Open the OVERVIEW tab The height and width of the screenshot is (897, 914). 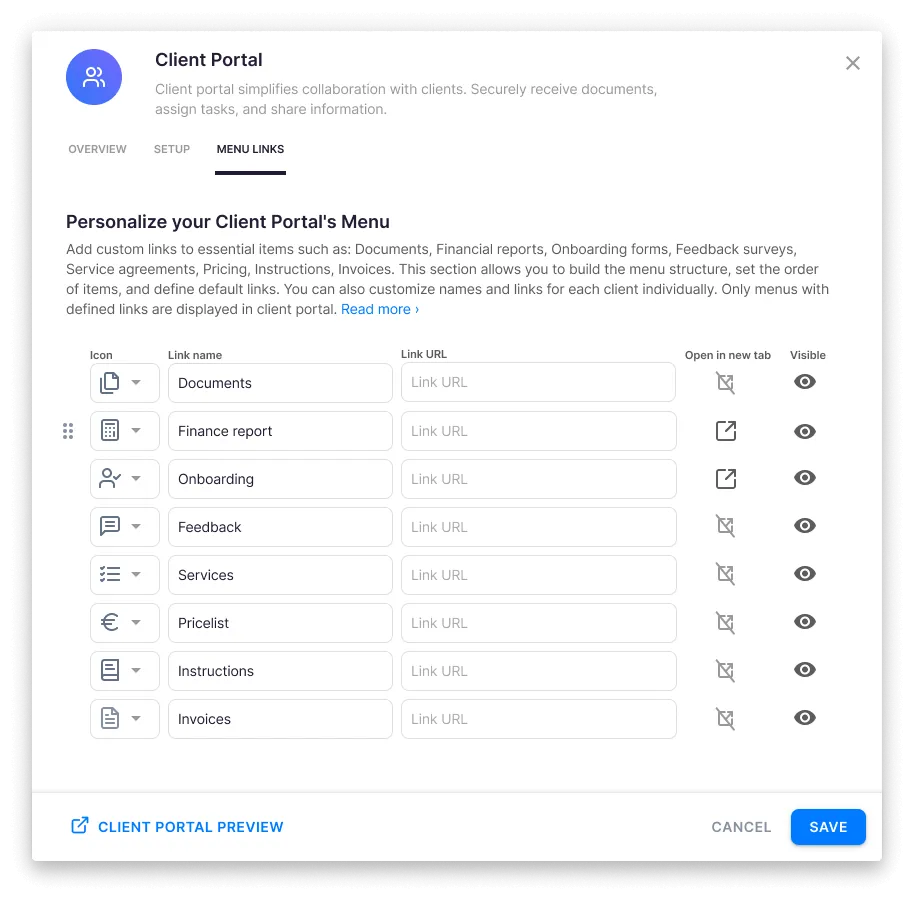click(97, 148)
